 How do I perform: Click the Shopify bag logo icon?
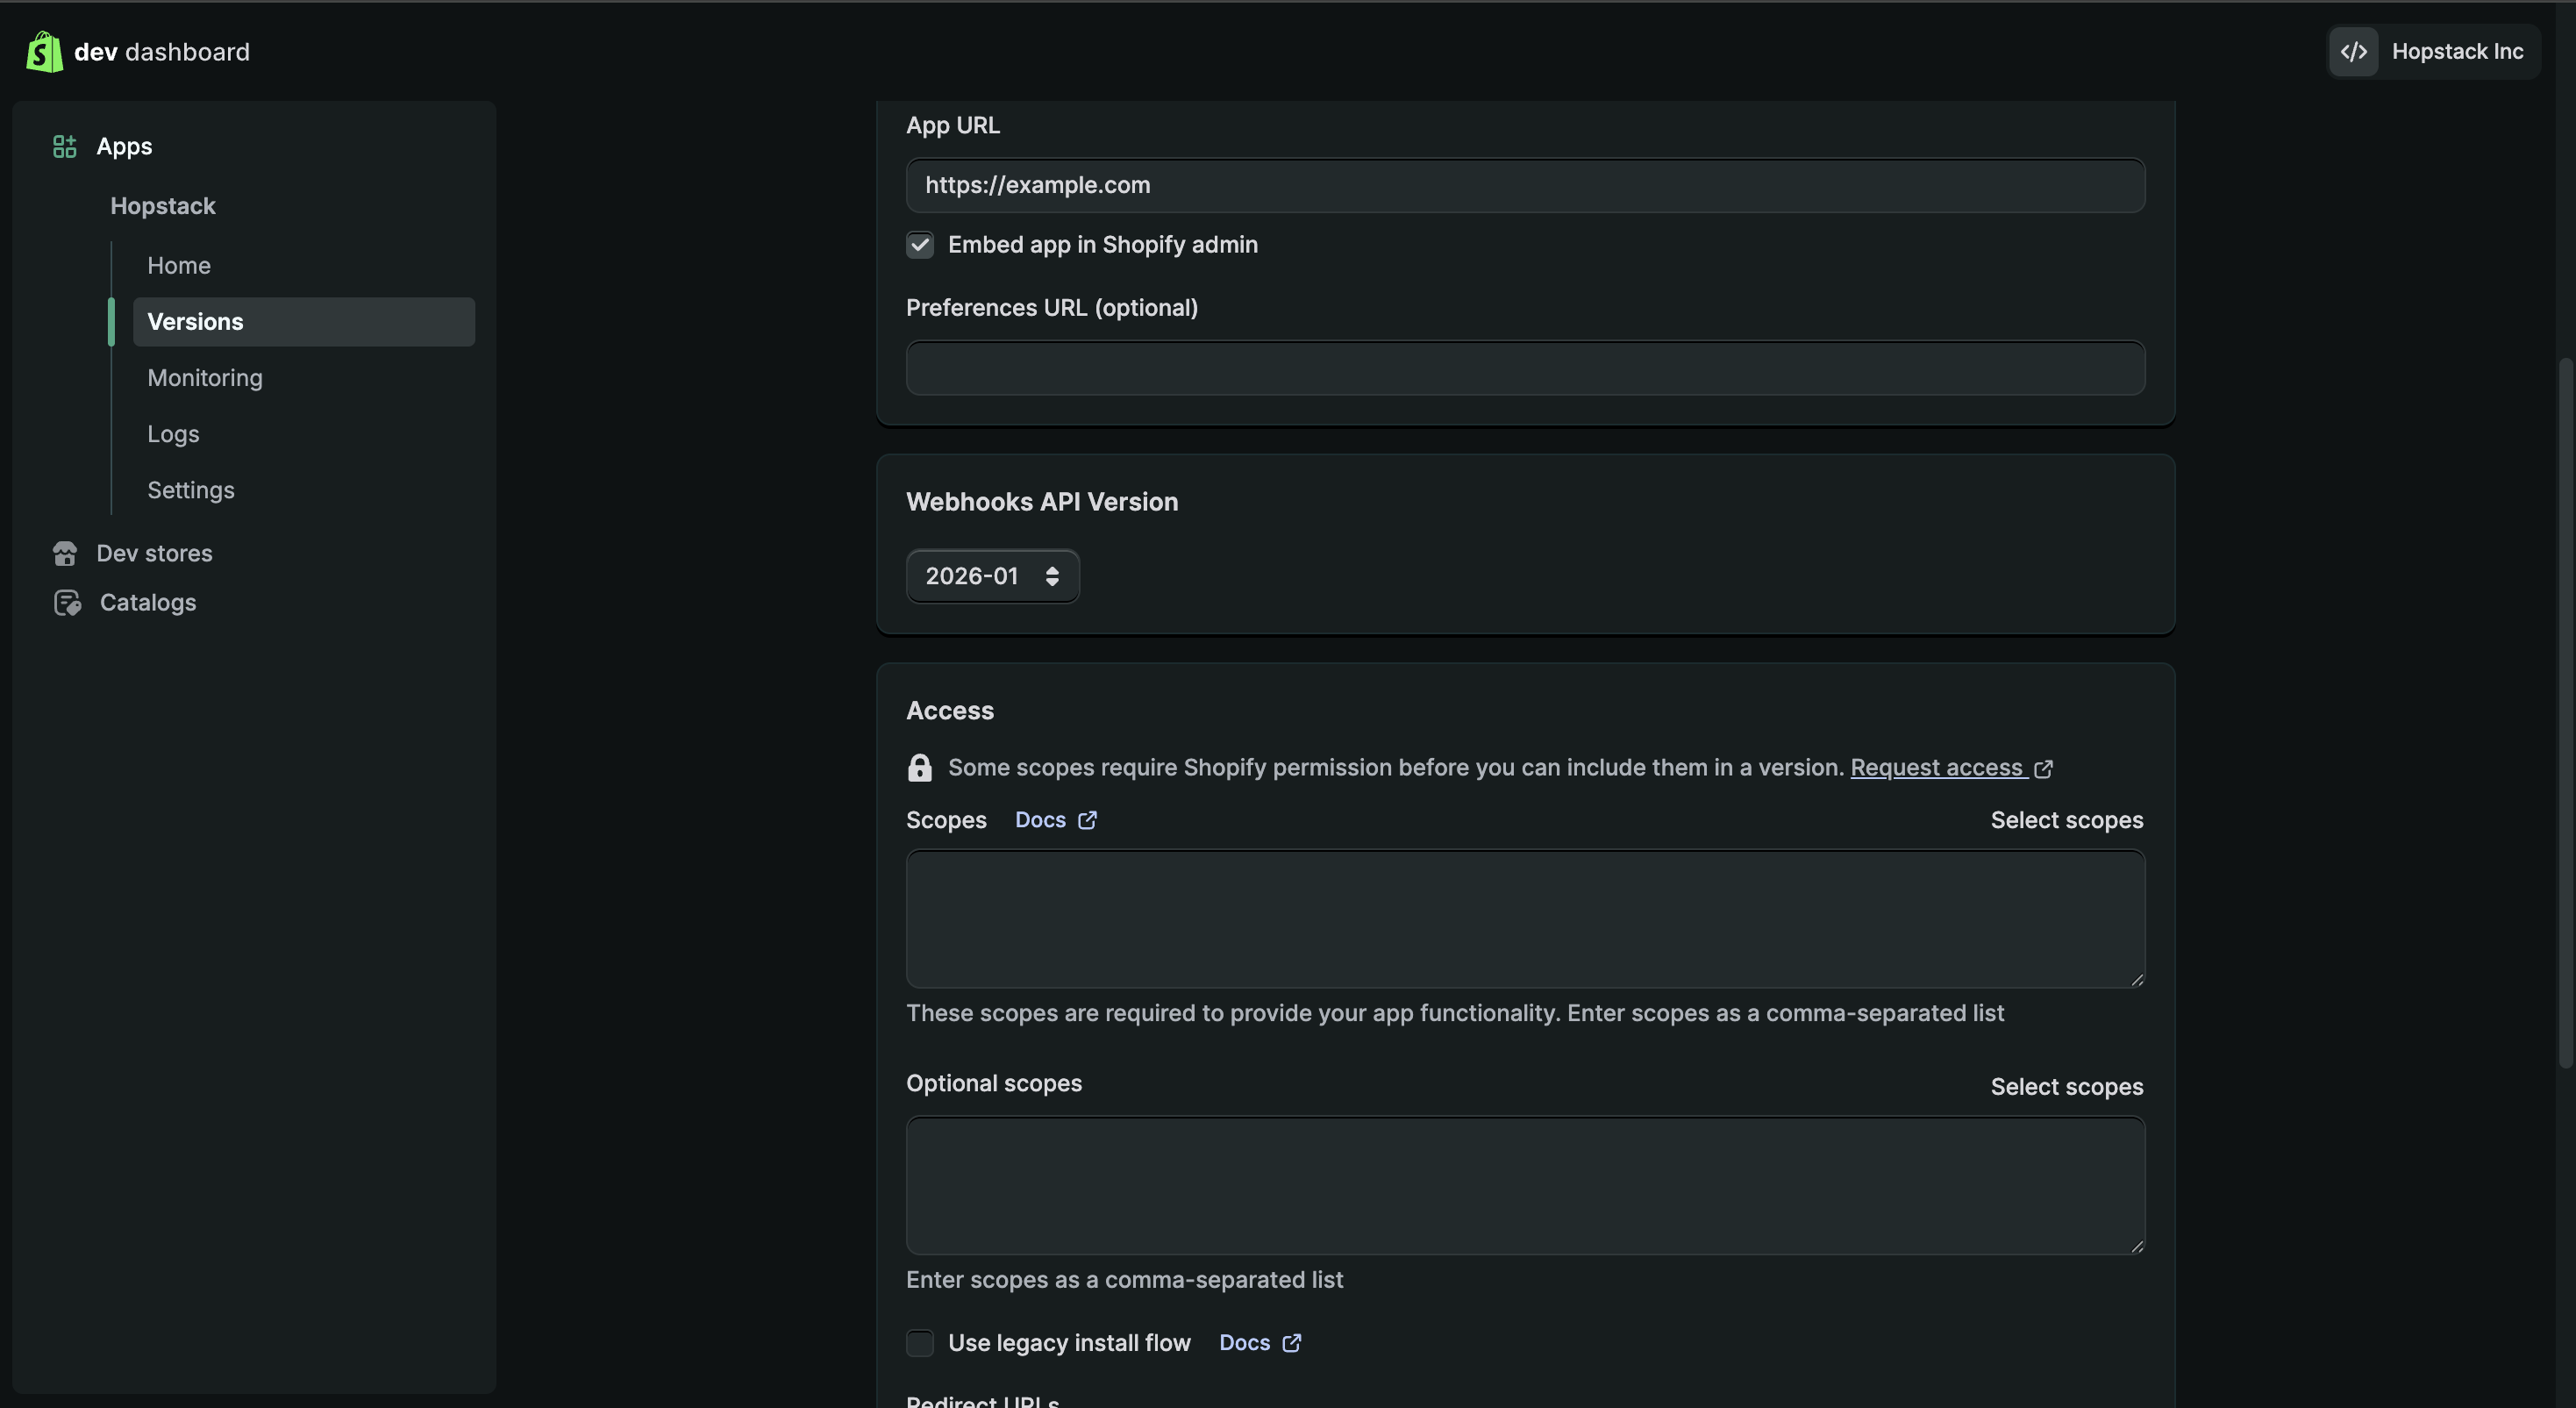[44, 52]
